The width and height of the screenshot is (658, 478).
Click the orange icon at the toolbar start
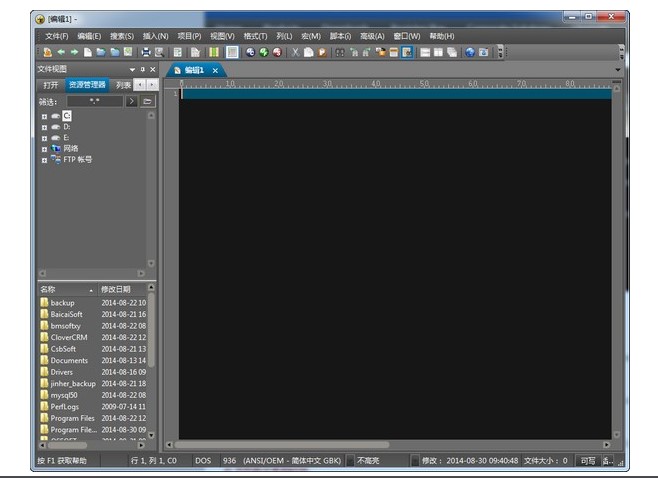(47, 52)
